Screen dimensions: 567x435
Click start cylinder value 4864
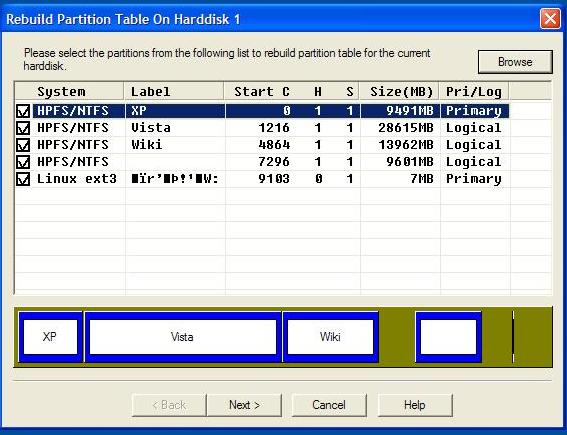[274, 145]
